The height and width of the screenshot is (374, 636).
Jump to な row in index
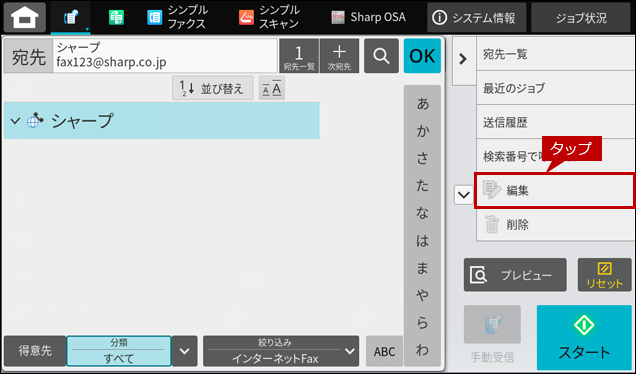pos(422,213)
